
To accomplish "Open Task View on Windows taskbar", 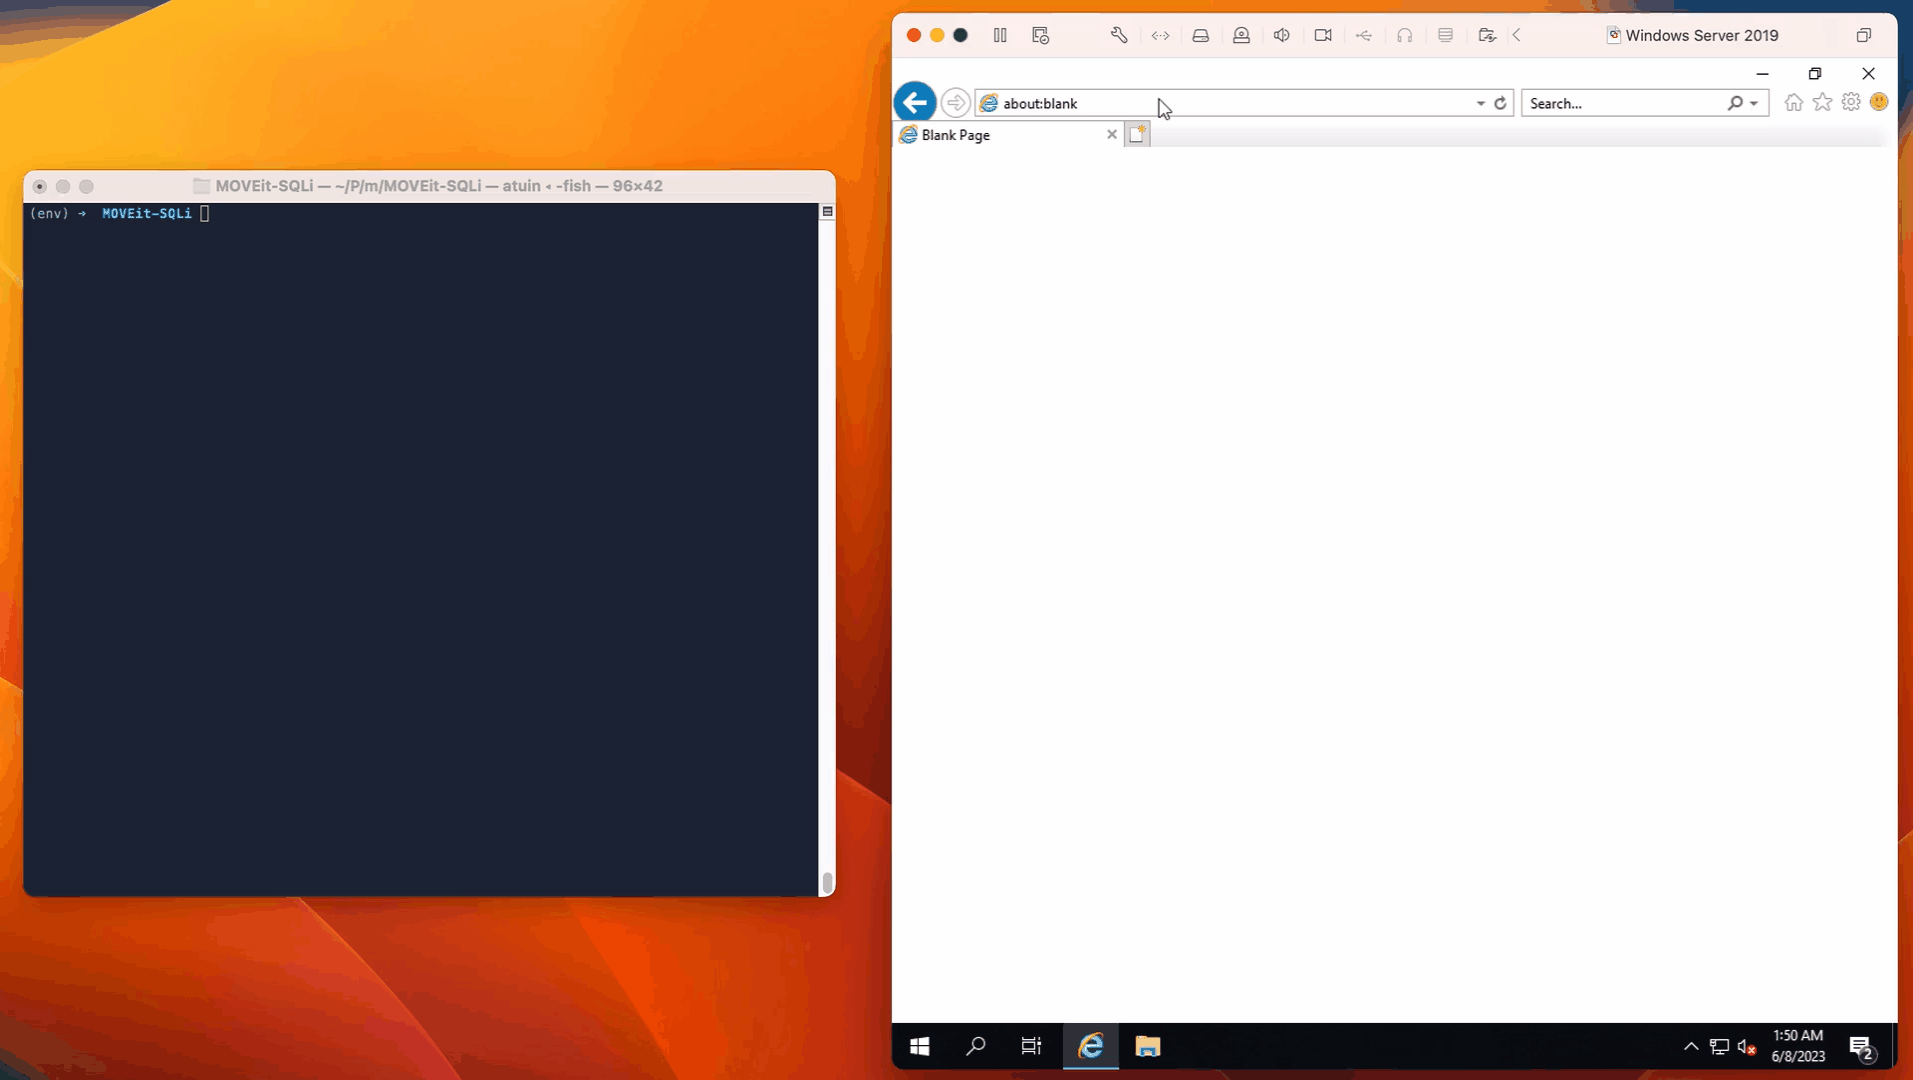I will click(x=1031, y=1046).
